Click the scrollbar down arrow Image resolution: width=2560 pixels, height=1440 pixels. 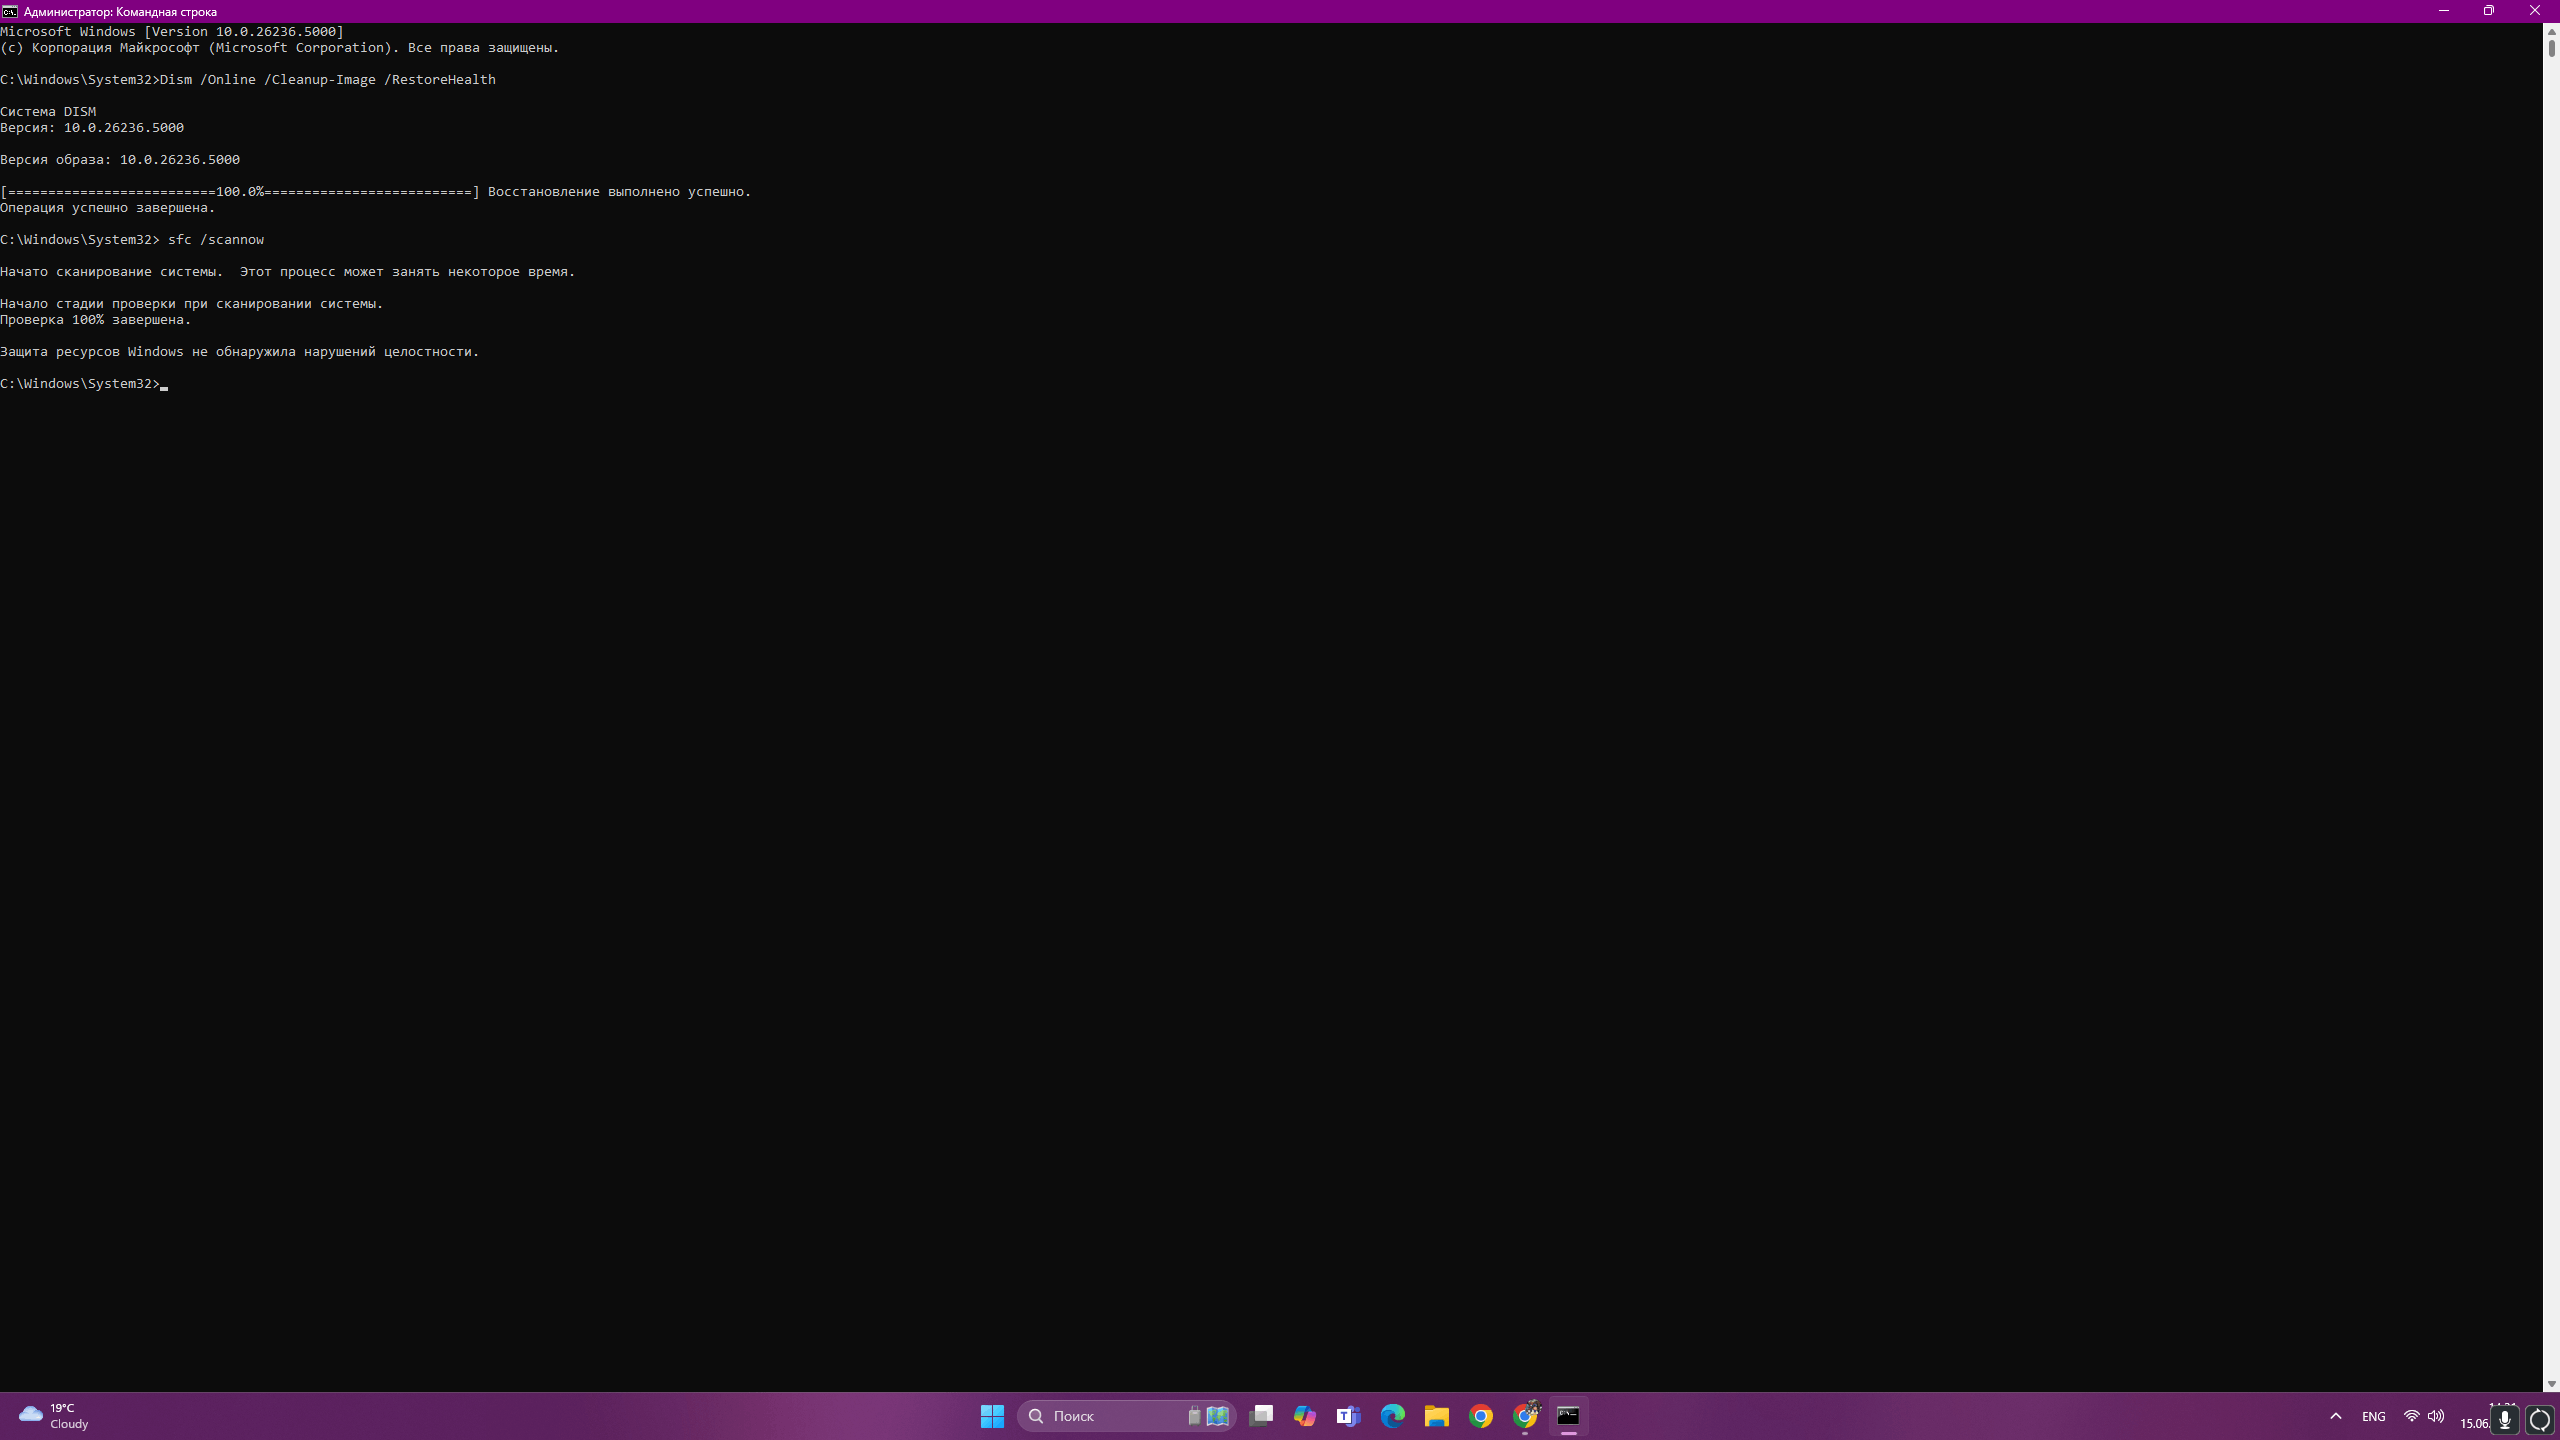pyautogui.click(x=2551, y=1384)
